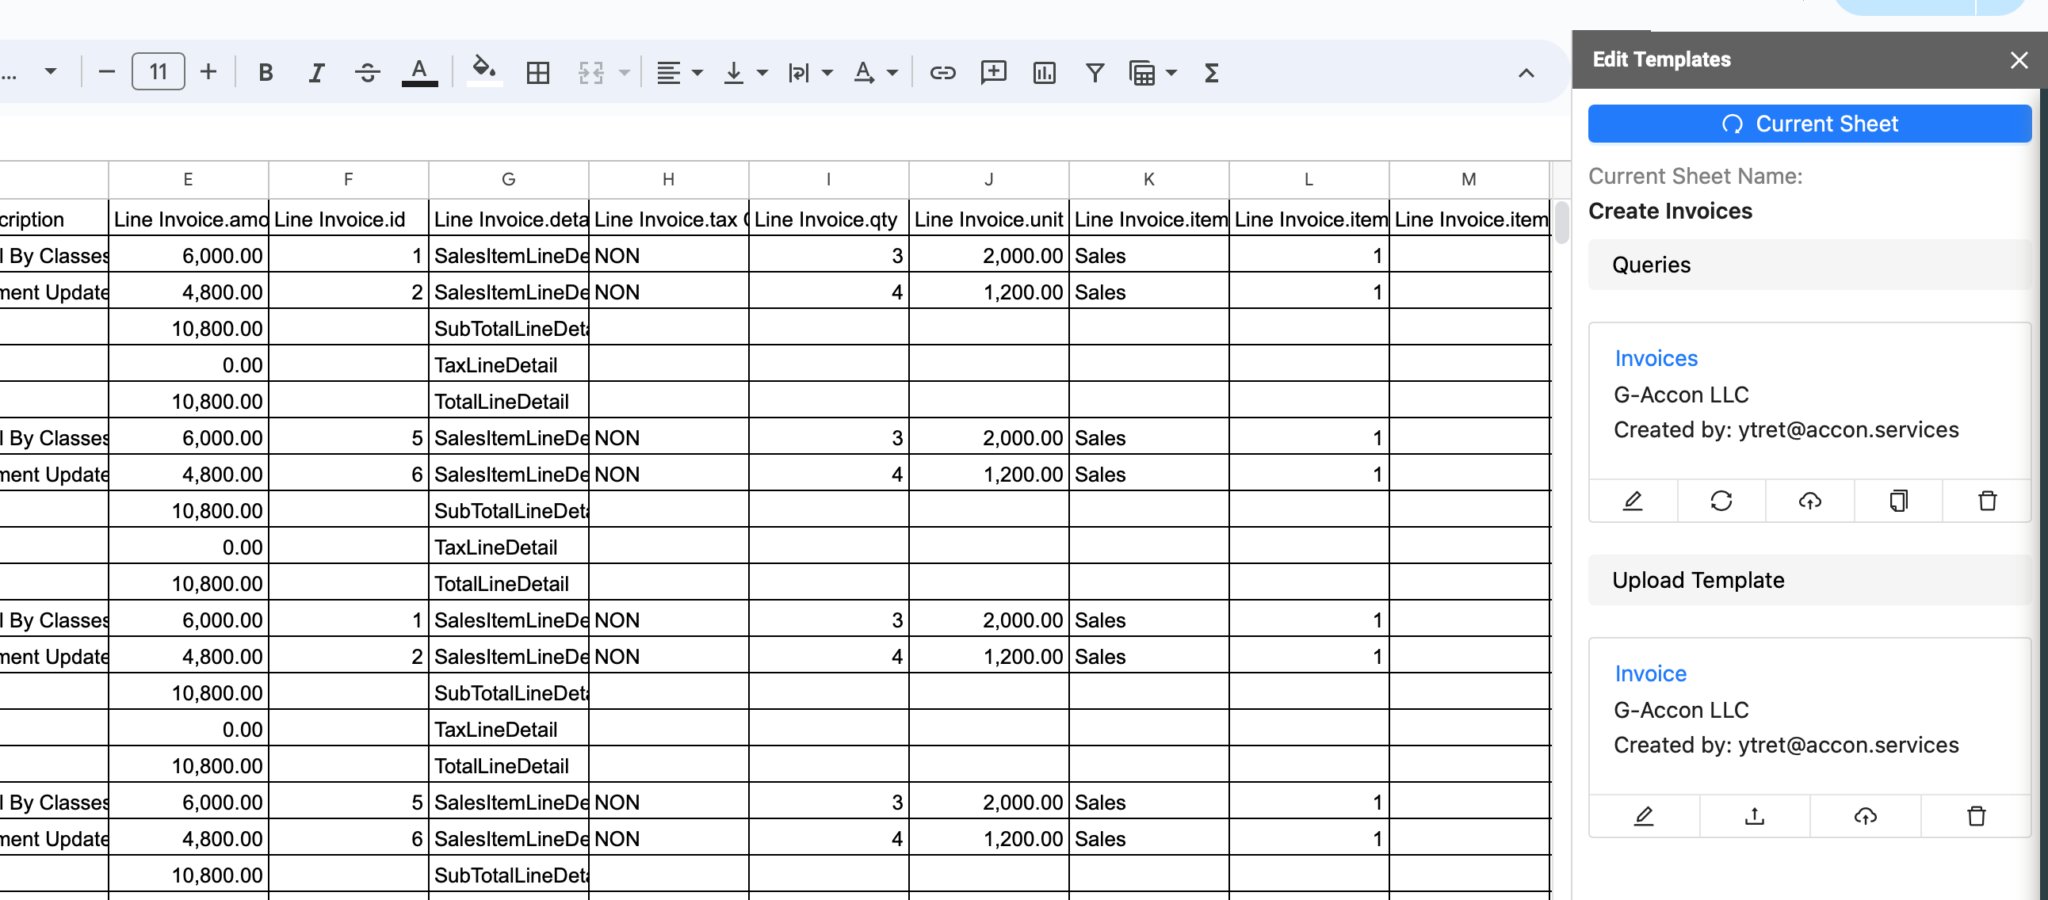Delete the Invoice upload template
This screenshot has height=900, width=2048.
[x=1976, y=816]
